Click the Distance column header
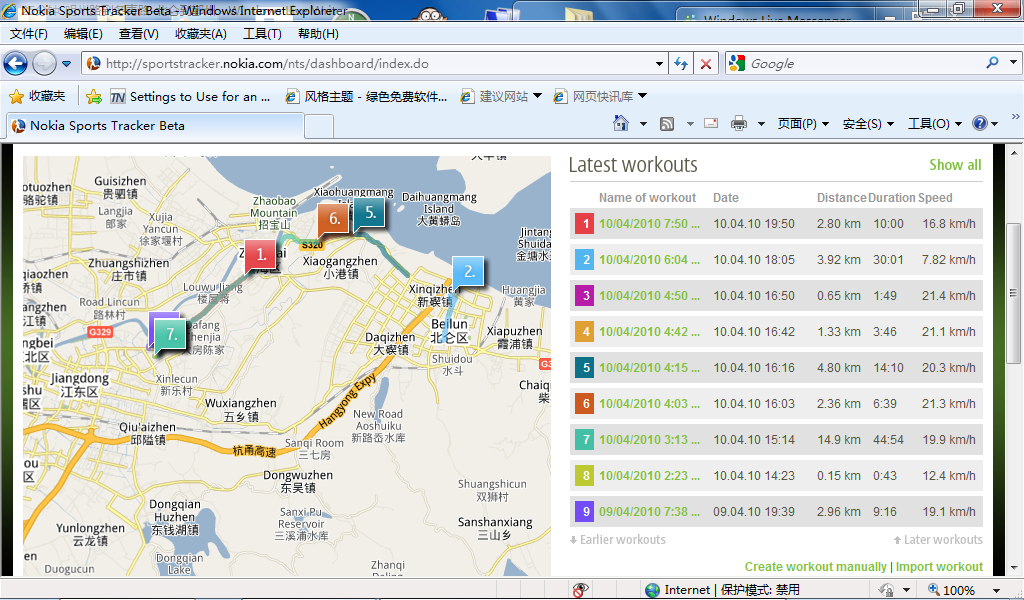 (841, 198)
